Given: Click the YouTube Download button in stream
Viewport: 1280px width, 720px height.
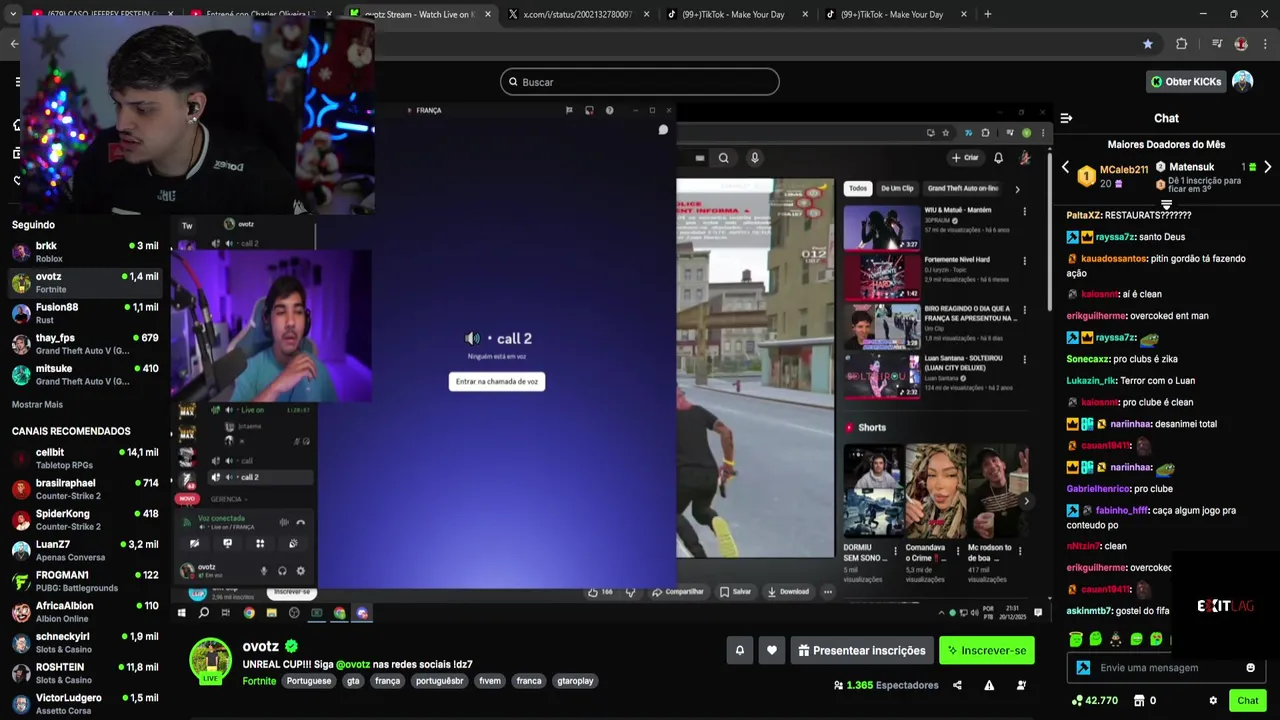Looking at the screenshot, I should pyautogui.click(x=788, y=592).
